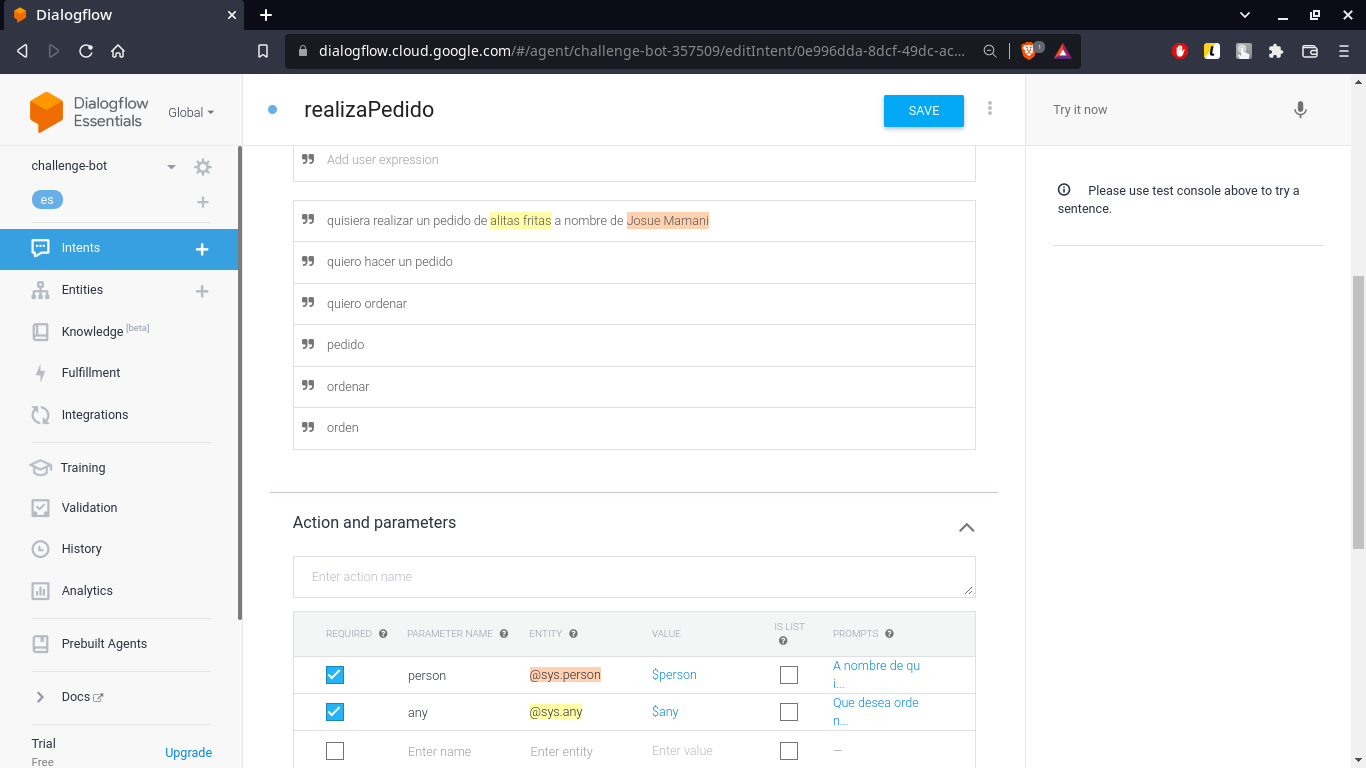The image size is (1366, 768).
Task: Click the @sys.person entity color tag
Action: 565,675
